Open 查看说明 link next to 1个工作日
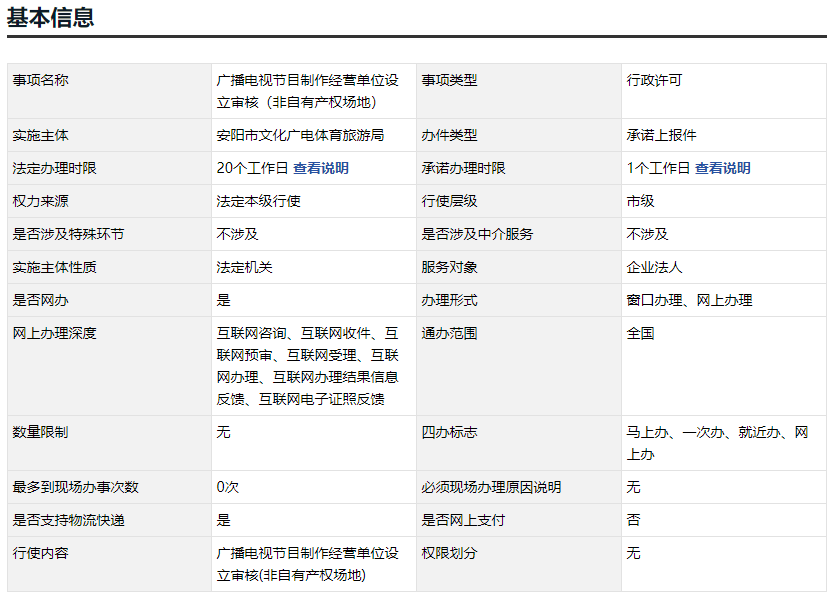This screenshot has height=594, width=837. 722,168
